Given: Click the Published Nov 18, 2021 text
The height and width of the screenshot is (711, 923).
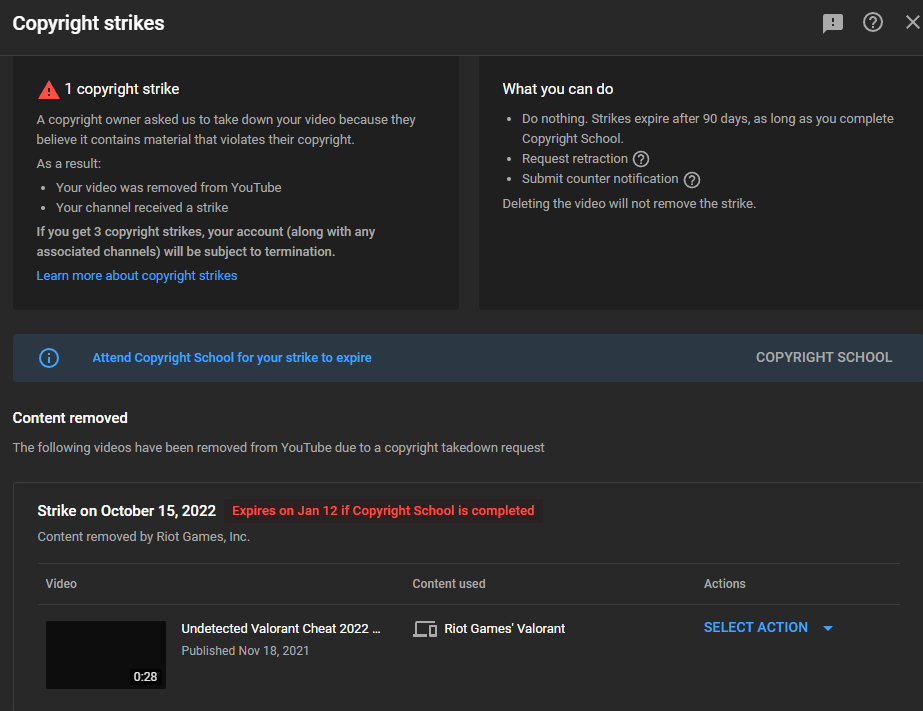Looking at the screenshot, I should [244, 650].
